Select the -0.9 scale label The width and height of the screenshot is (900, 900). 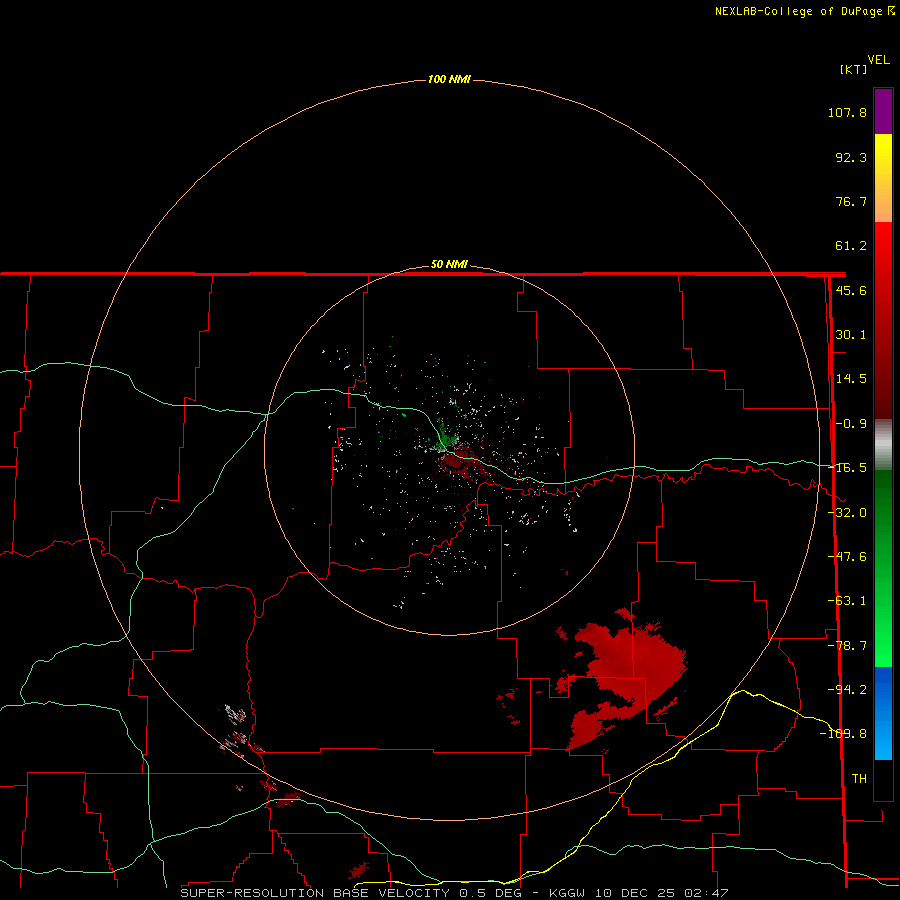tap(851, 424)
